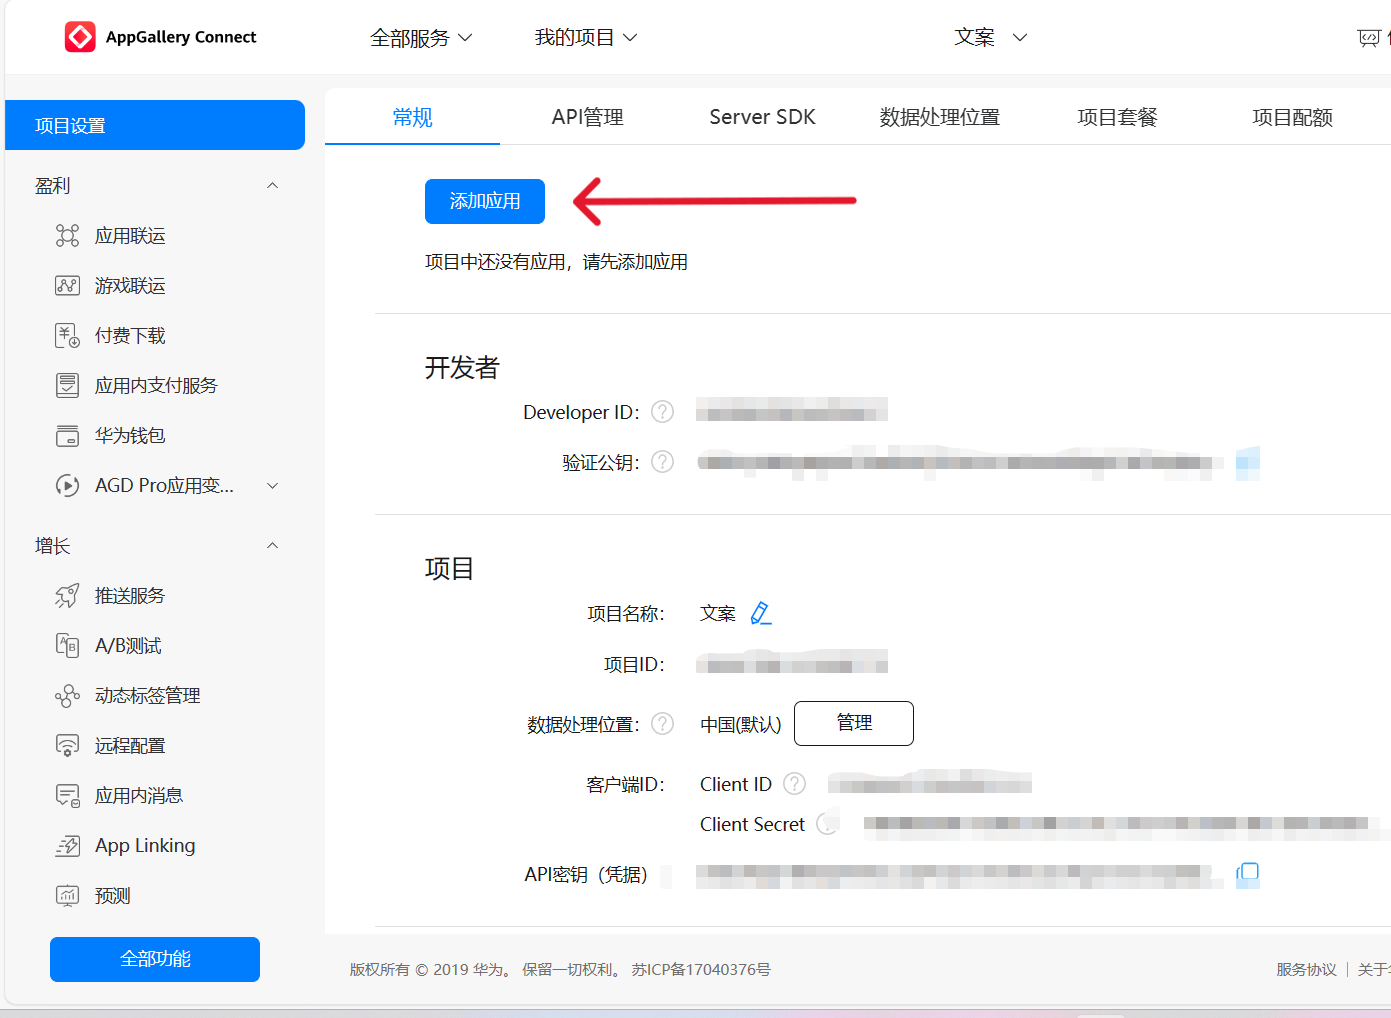This screenshot has height=1018, width=1391.
Task: Open the App Linking icon
Action: 67,846
